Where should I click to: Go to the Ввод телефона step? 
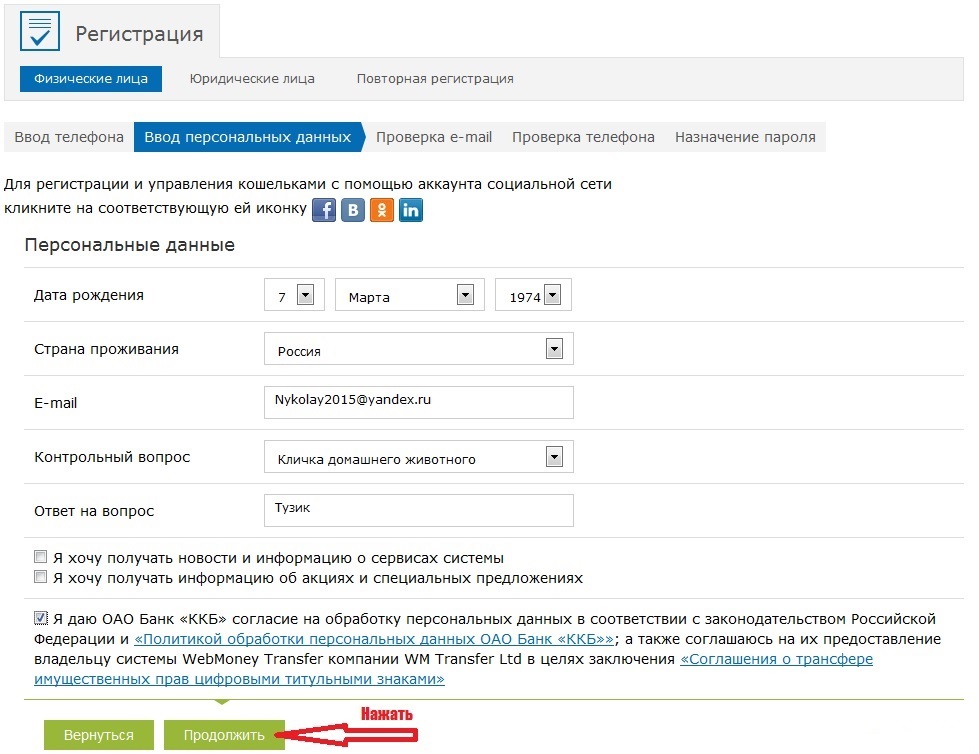click(x=69, y=137)
